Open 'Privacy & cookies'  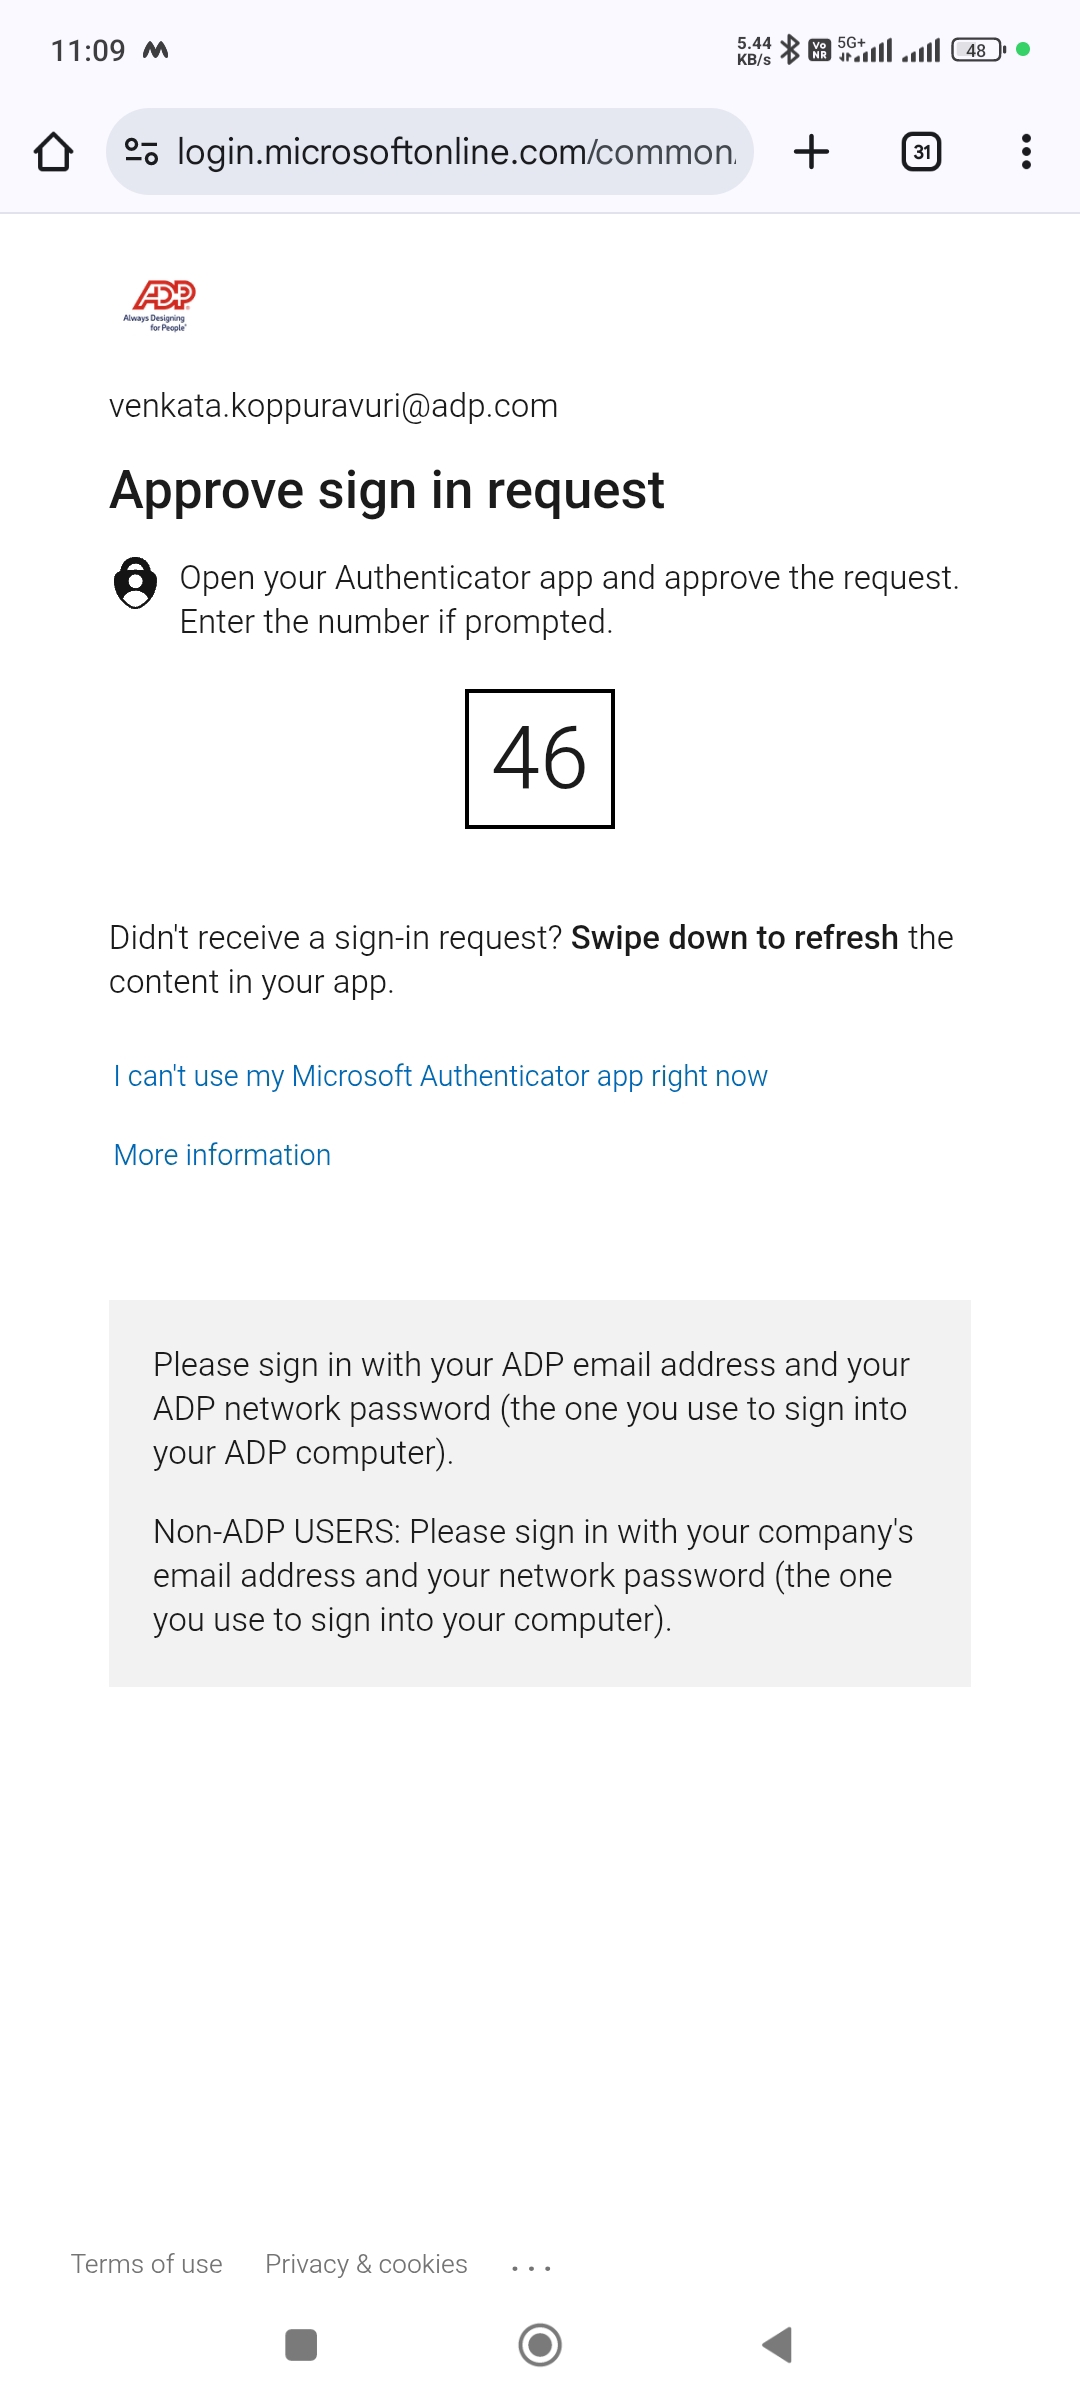[366, 2264]
